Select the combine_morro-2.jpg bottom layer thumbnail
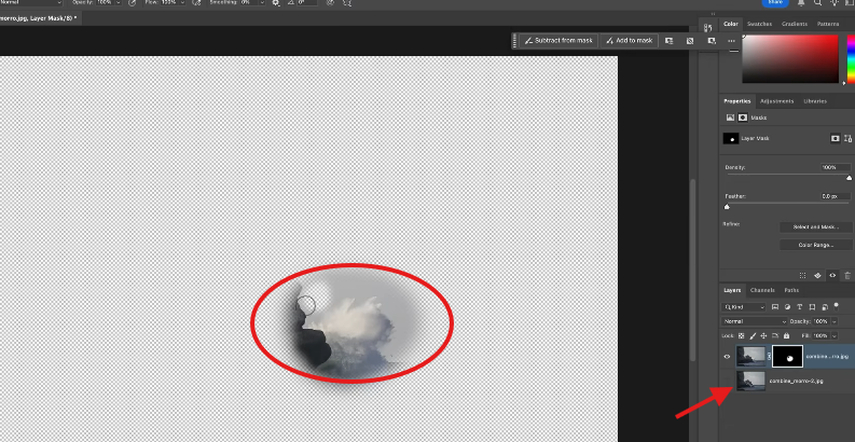Viewport: 855px width, 442px height. (751, 381)
